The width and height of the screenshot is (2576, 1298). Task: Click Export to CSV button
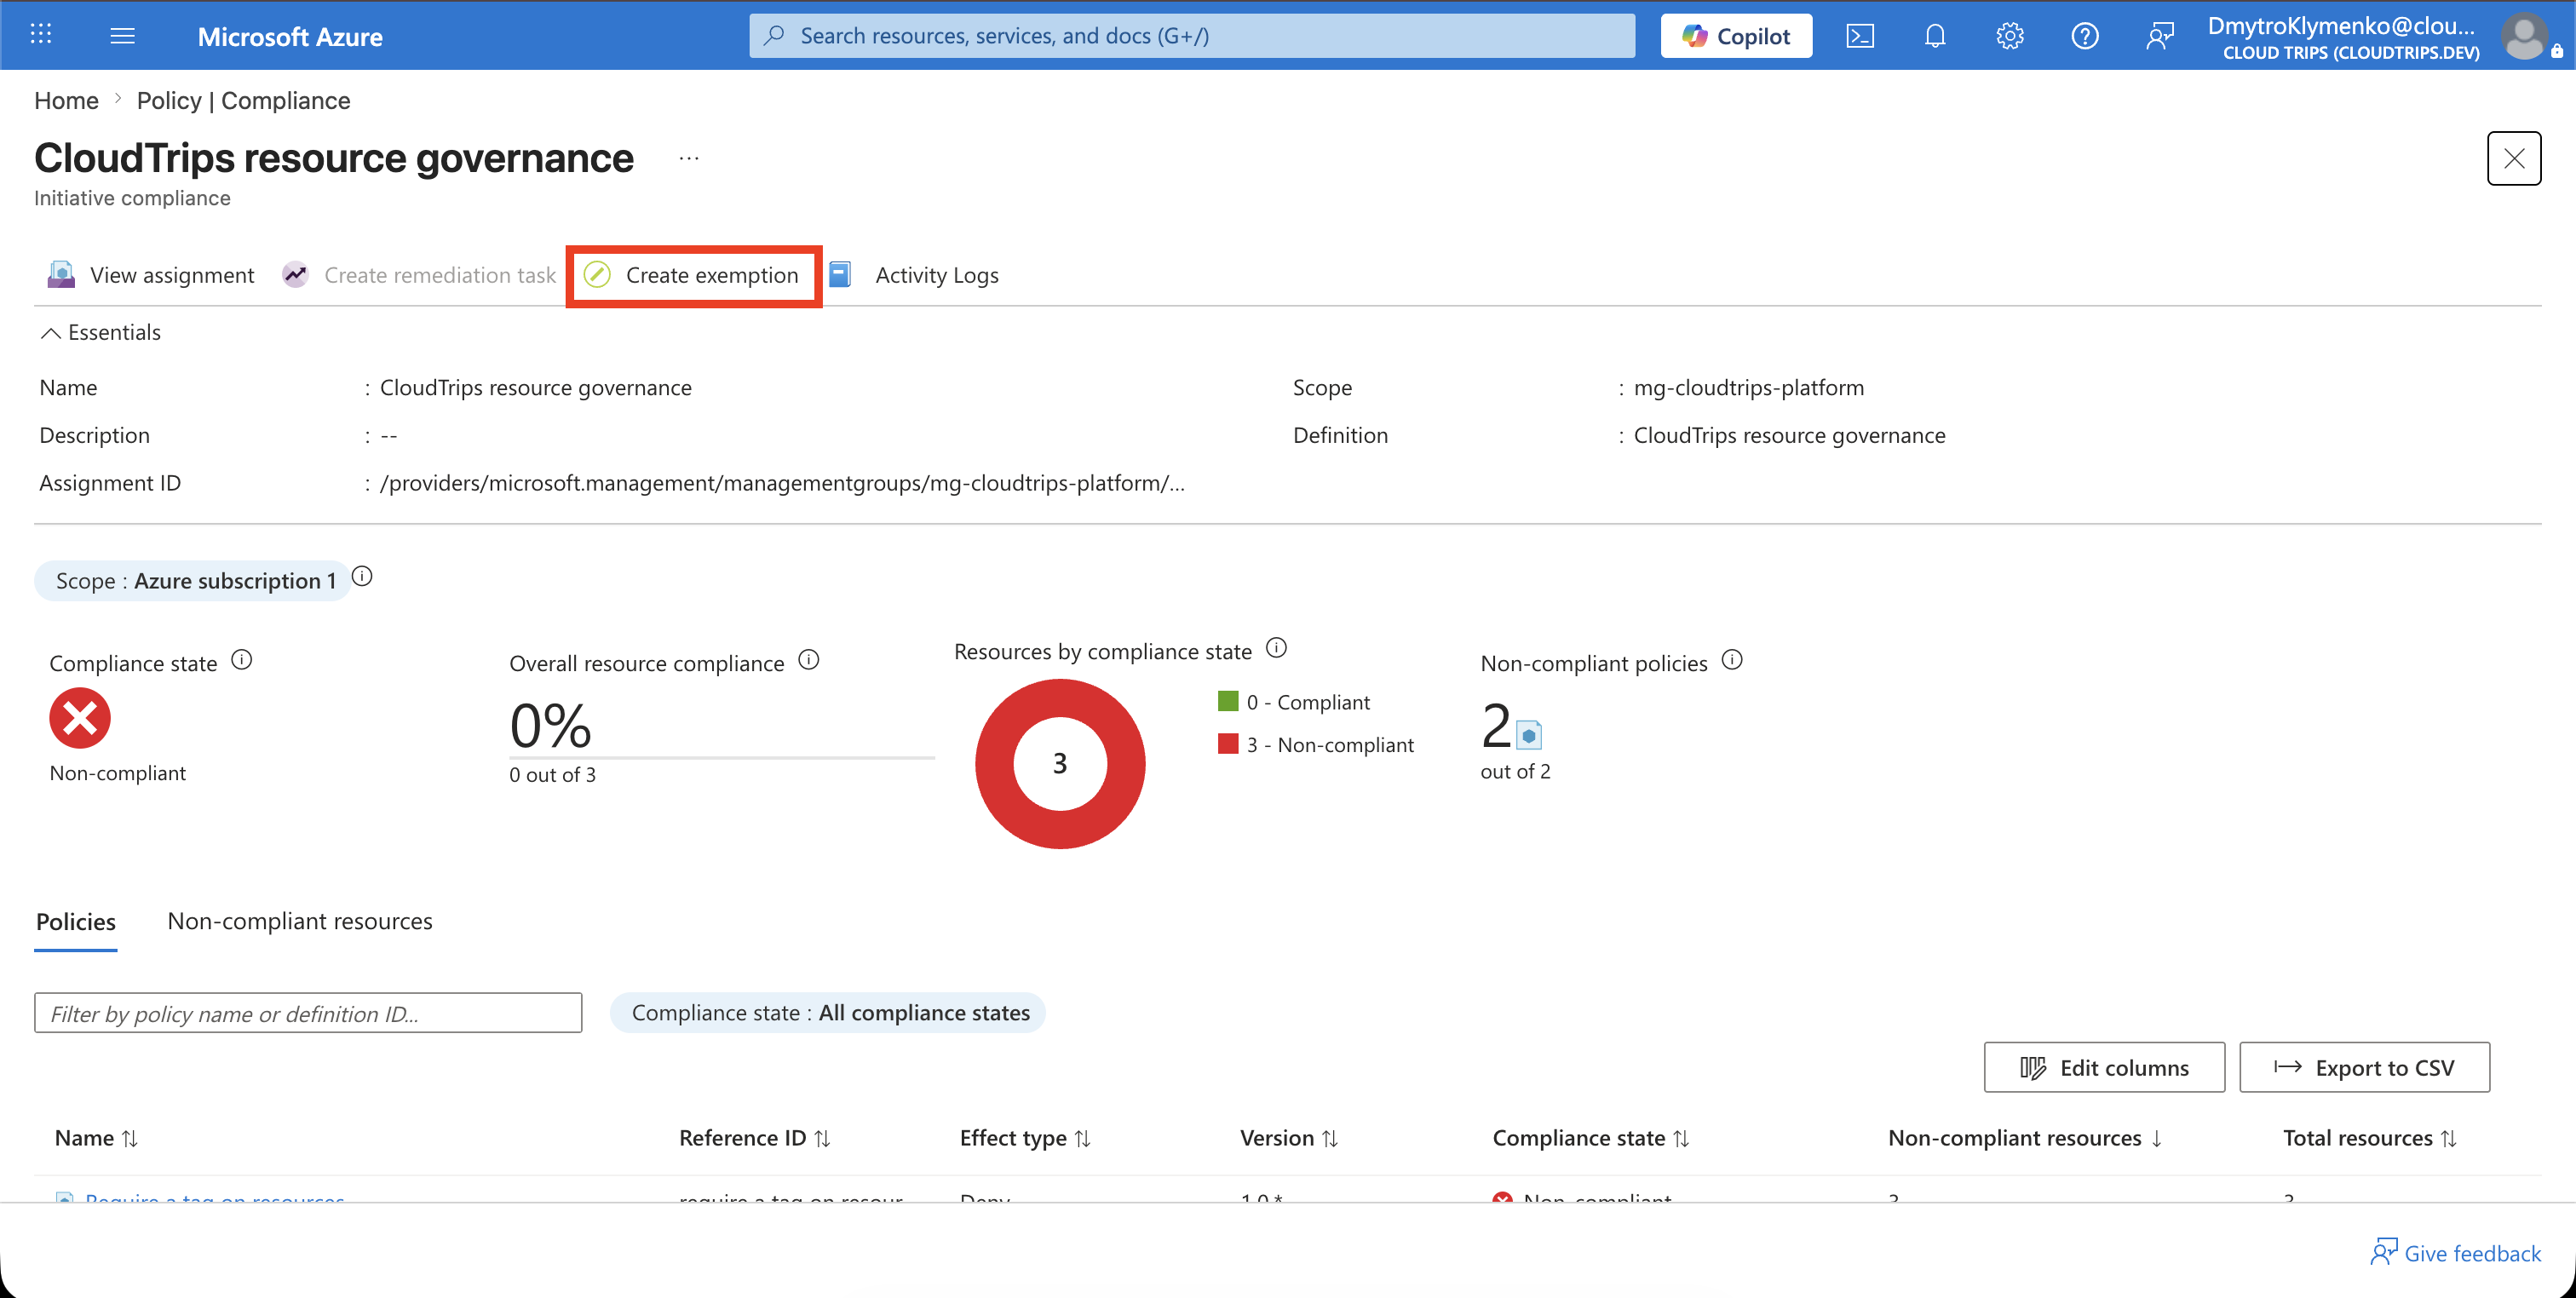pyautogui.click(x=2364, y=1068)
